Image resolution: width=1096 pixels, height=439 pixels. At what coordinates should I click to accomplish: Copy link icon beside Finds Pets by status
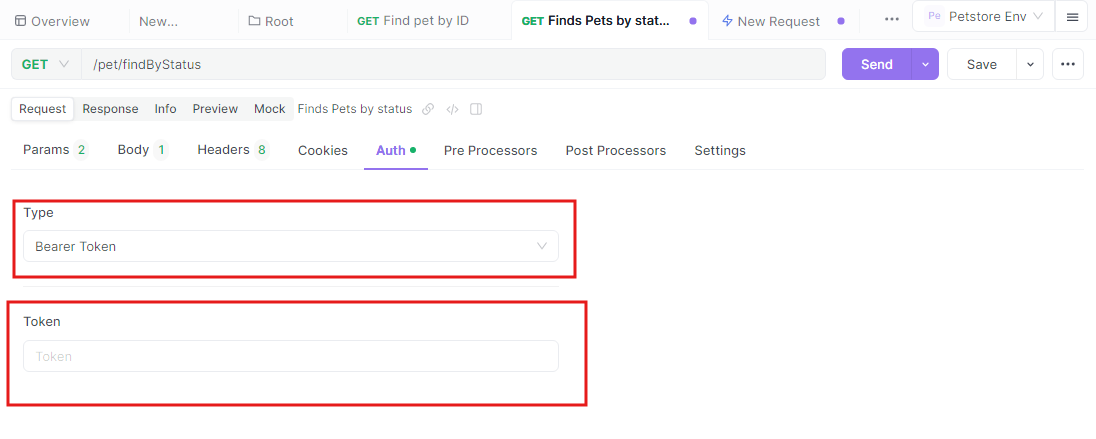[428, 109]
